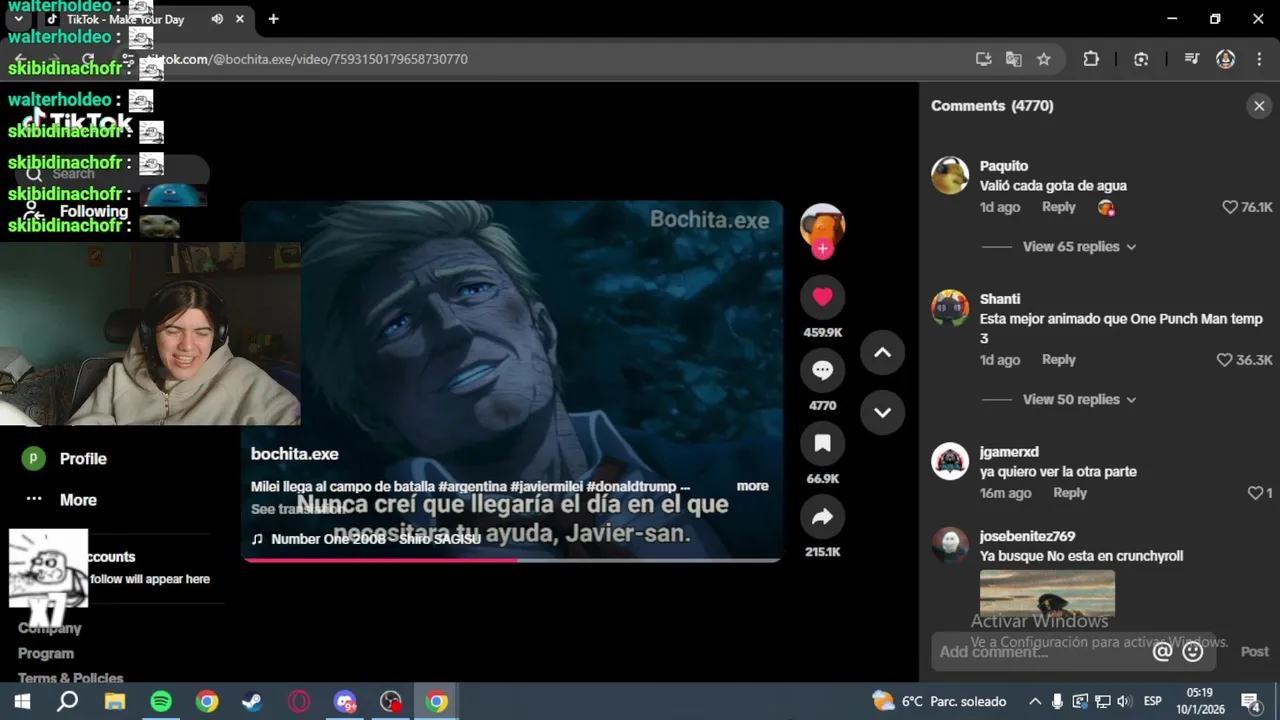The image size is (1280, 720).
Task: Share the video using the arrow icon
Action: [822, 517]
